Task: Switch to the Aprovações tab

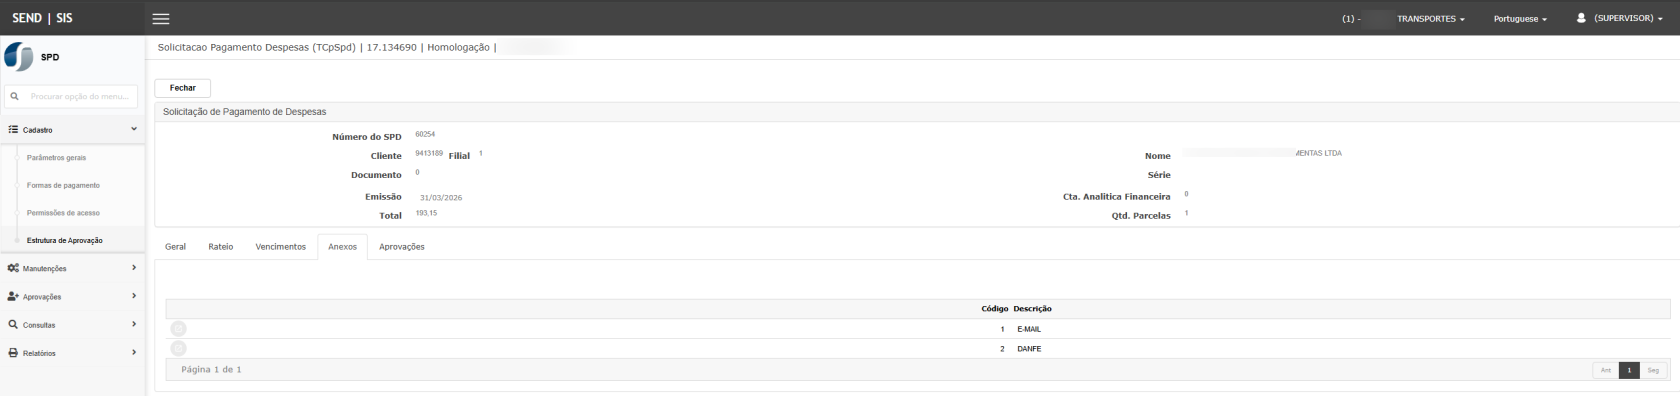Action: [402, 247]
